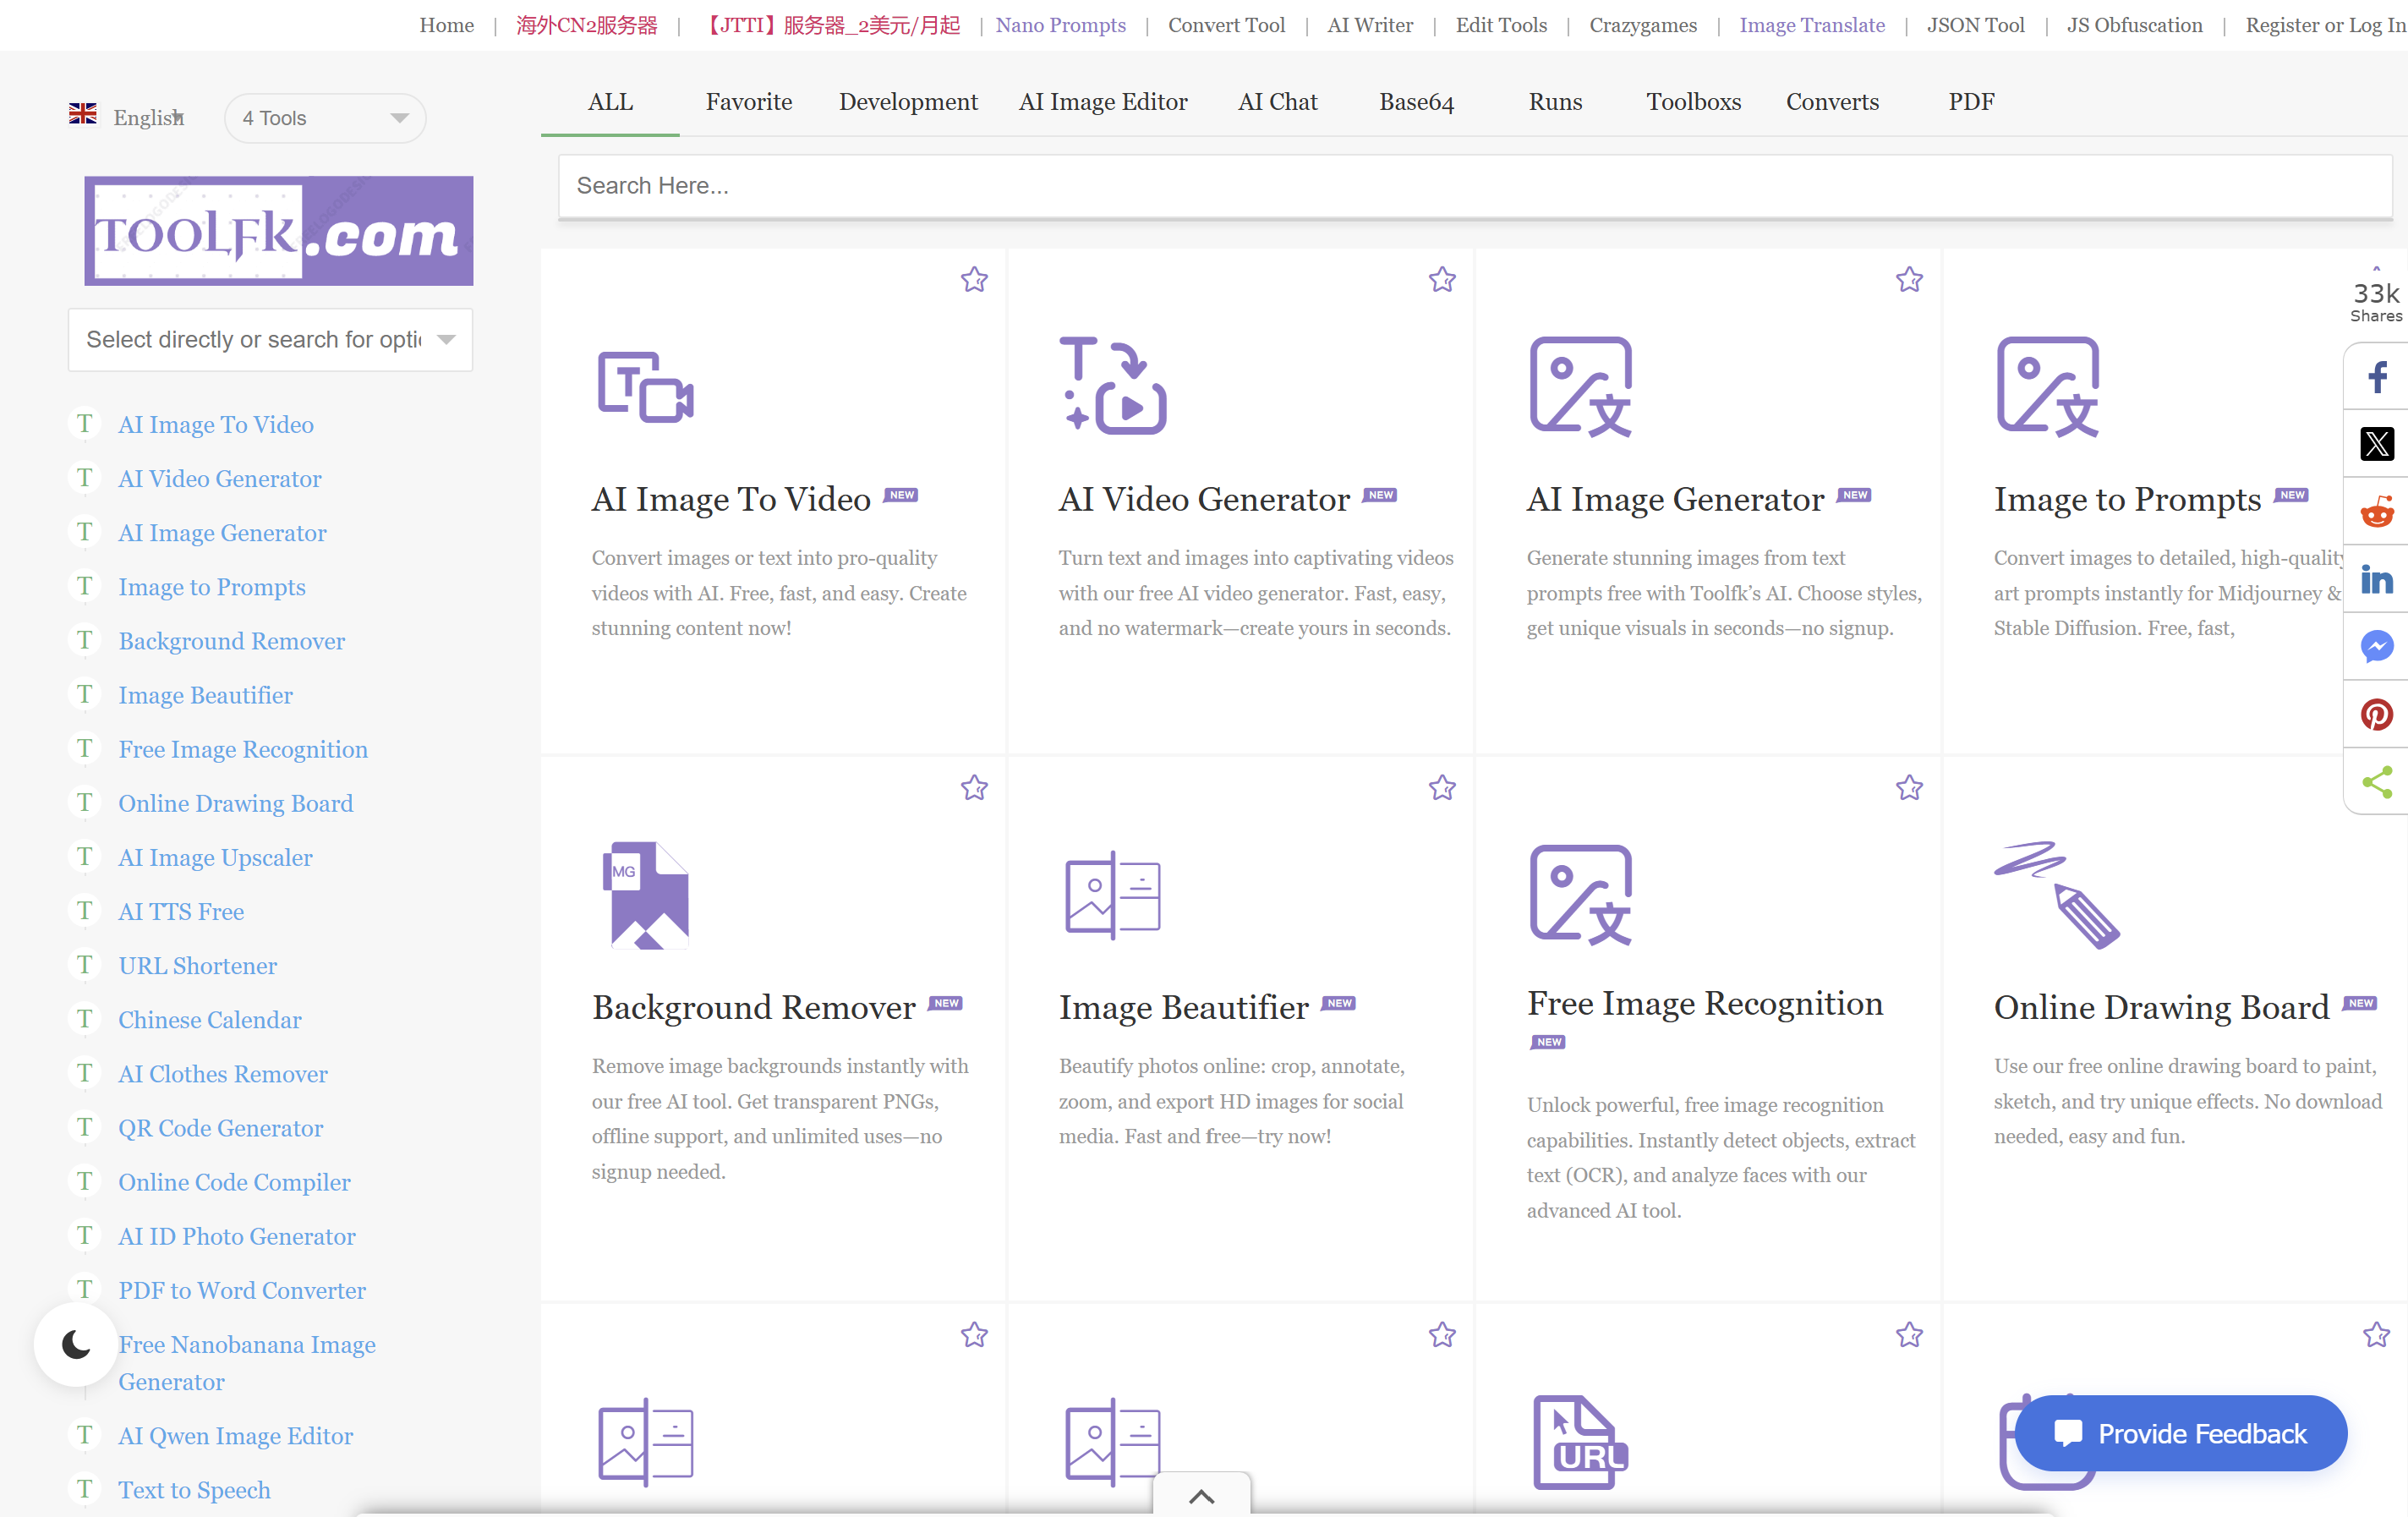The width and height of the screenshot is (2408, 1517).
Task: Share page via Messenger icon
Action: click(2376, 647)
